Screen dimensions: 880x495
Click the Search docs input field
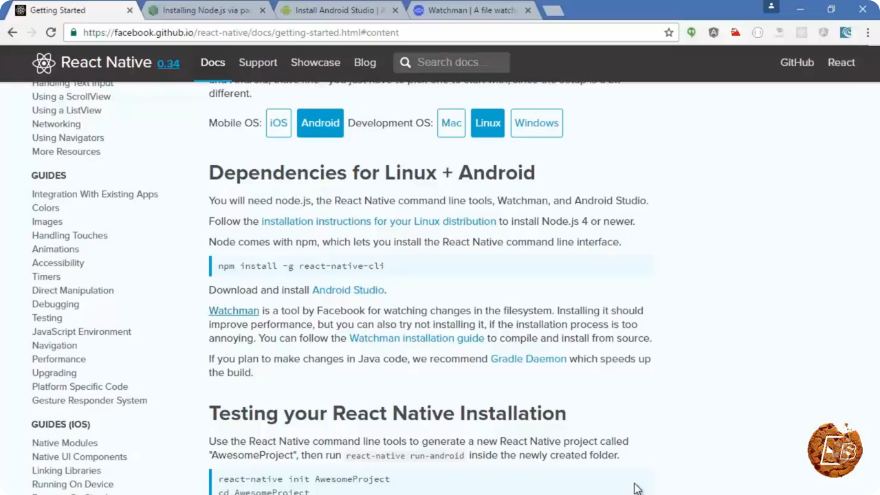click(x=452, y=62)
